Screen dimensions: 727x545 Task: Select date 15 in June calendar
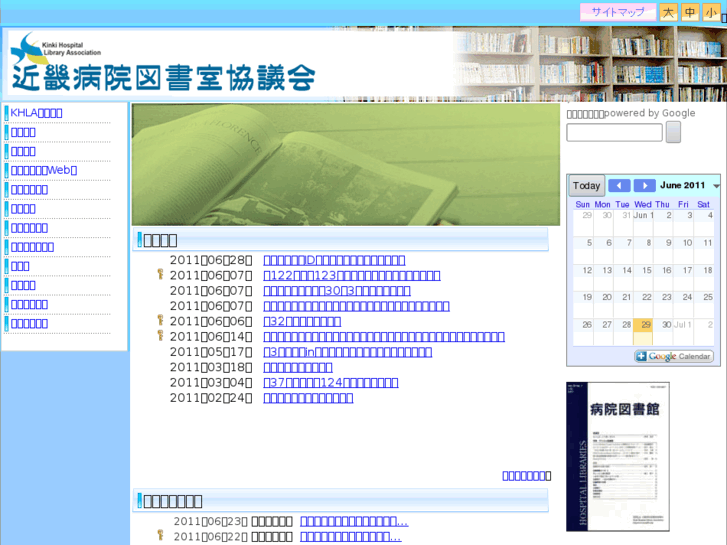pyautogui.click(x=646, y=270)
